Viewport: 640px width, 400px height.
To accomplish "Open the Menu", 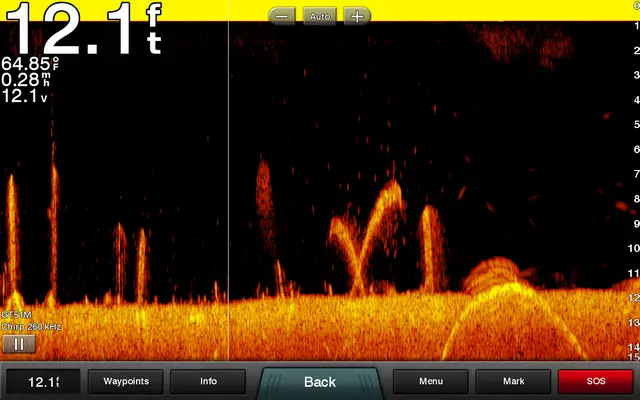I will [431, 381].
